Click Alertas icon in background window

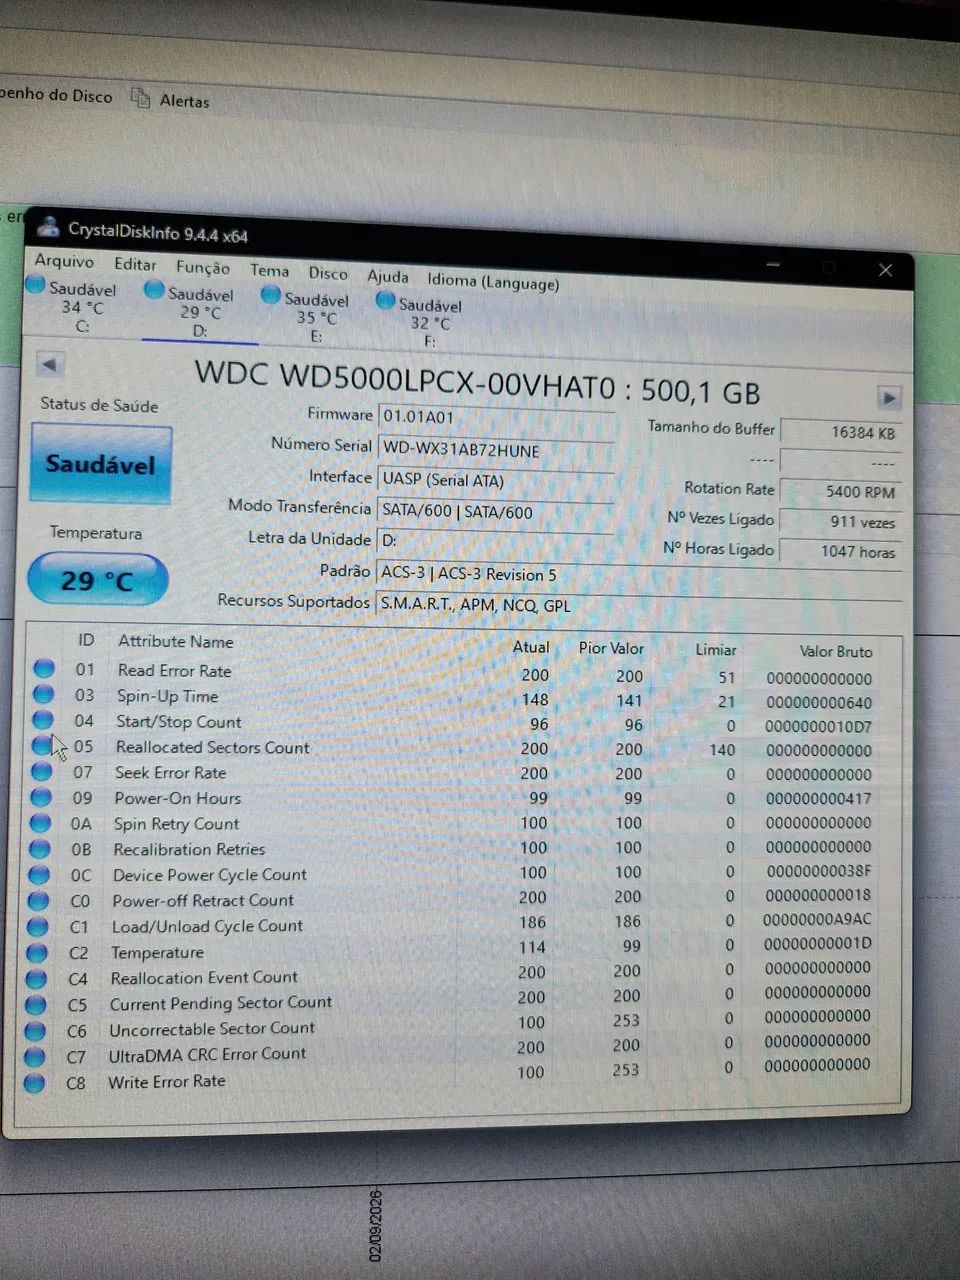coord(141,98)
